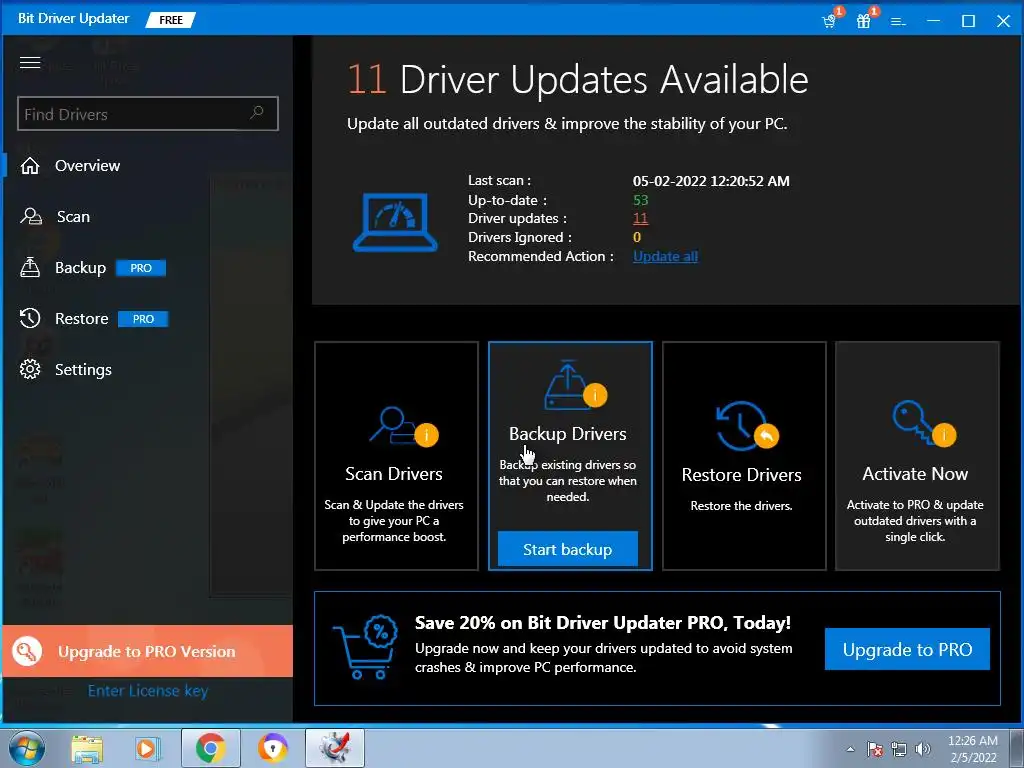
Task: Select the Scan Drivers card
Action: click(396, 456)
